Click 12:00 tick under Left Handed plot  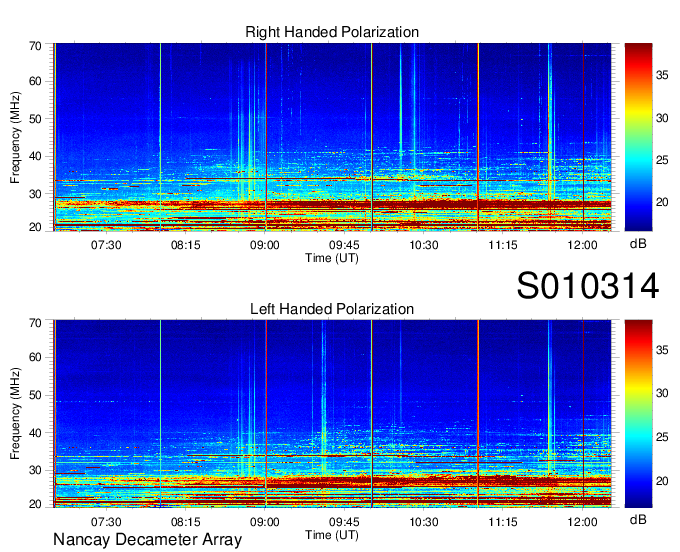582,522
